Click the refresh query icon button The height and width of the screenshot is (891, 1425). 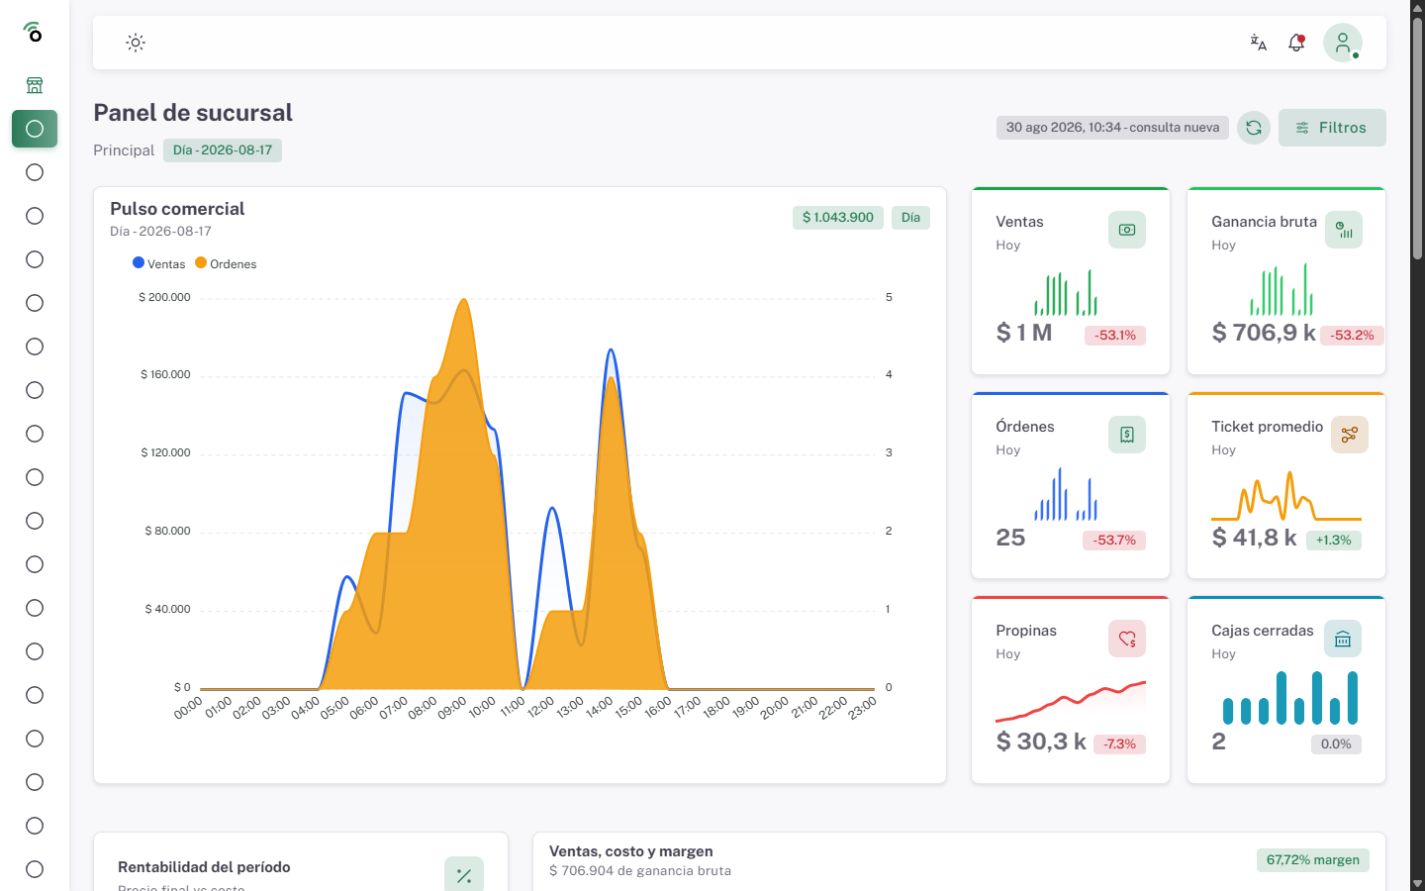click(x=1253, y=128)
